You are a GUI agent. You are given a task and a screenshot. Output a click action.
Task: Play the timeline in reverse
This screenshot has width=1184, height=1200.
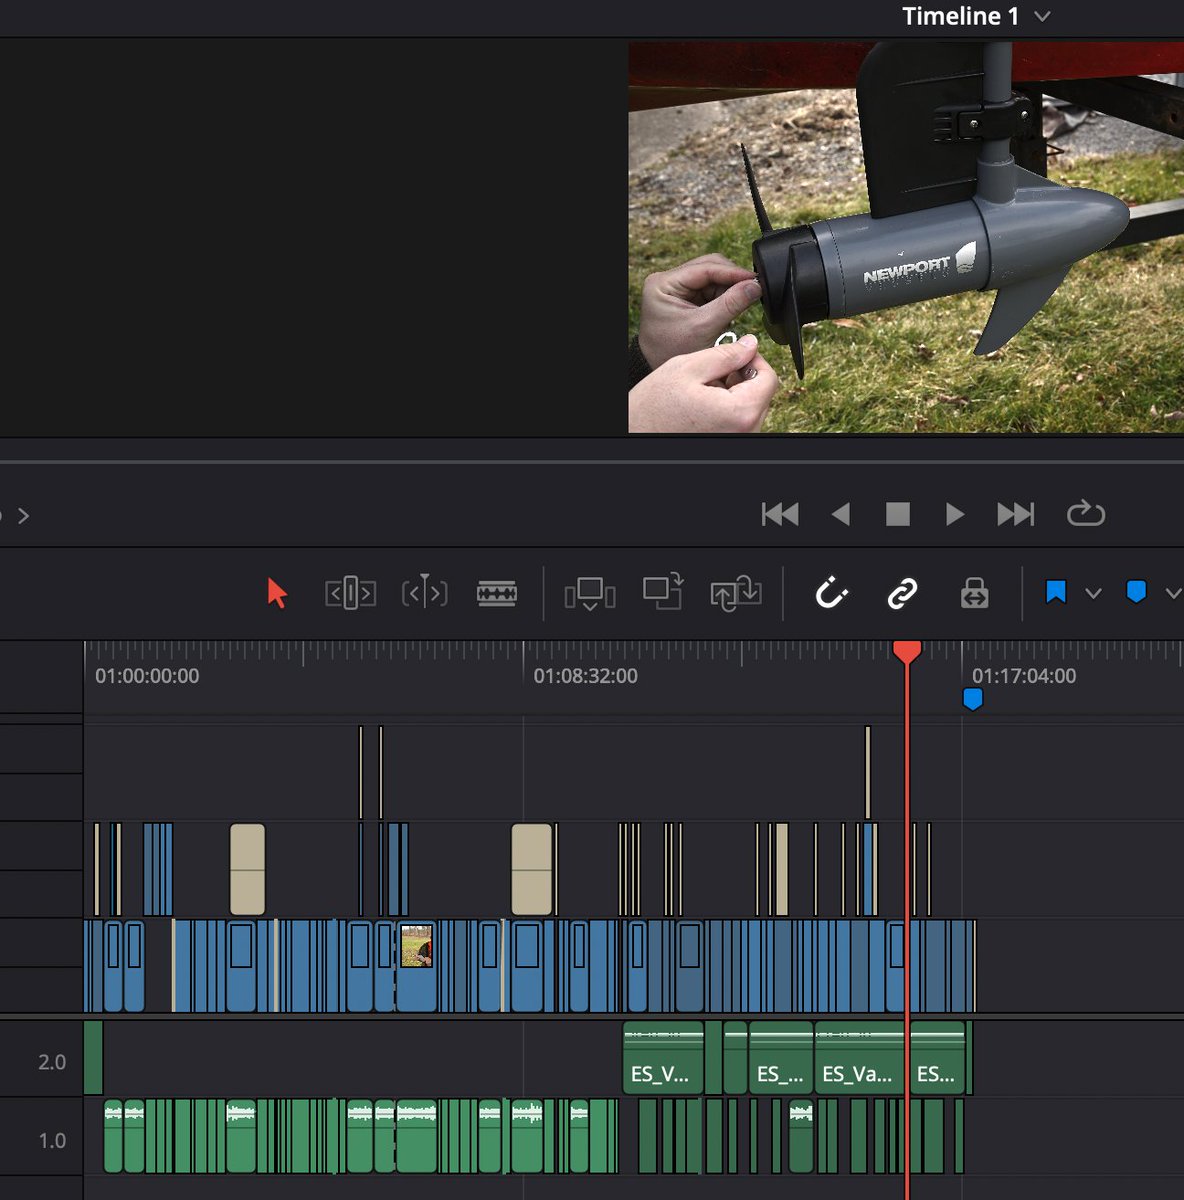pos(841,514)
